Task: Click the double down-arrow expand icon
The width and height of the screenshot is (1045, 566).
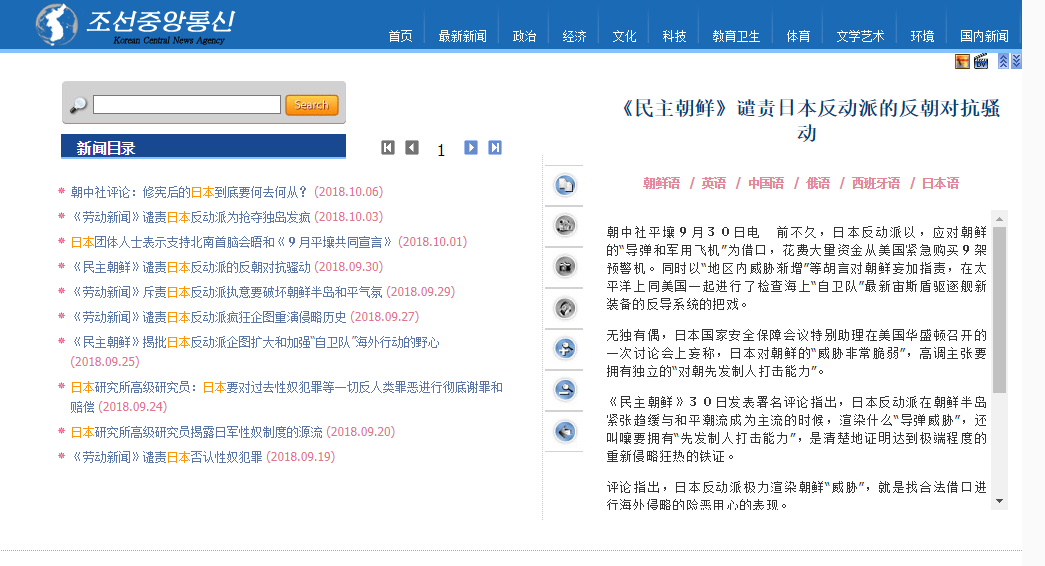Action: click(1016, 61)
